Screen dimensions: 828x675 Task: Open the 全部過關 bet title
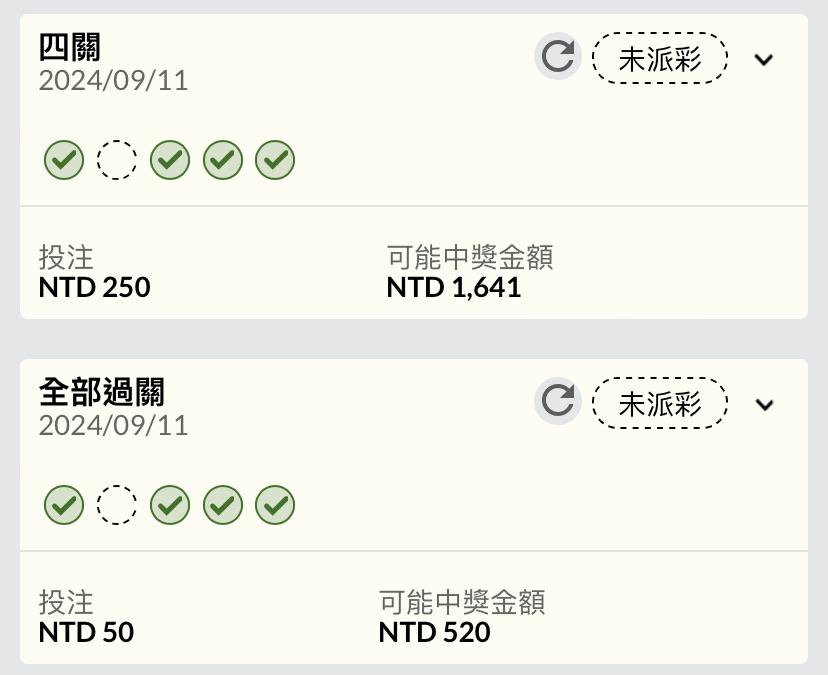(101, 392)
